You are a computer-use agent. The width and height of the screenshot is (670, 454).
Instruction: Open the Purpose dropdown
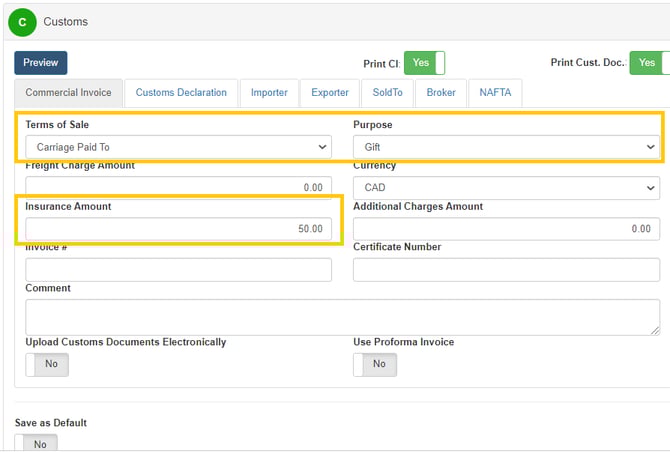505,147
